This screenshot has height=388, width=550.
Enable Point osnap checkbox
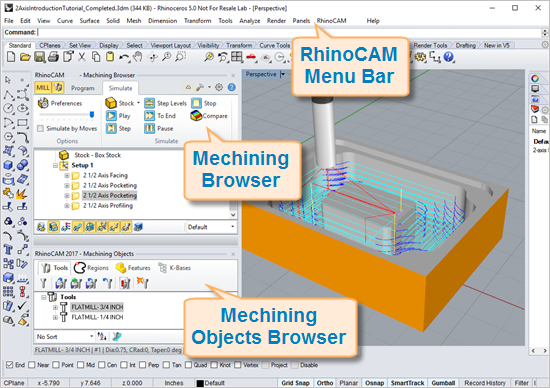[56, 365]
